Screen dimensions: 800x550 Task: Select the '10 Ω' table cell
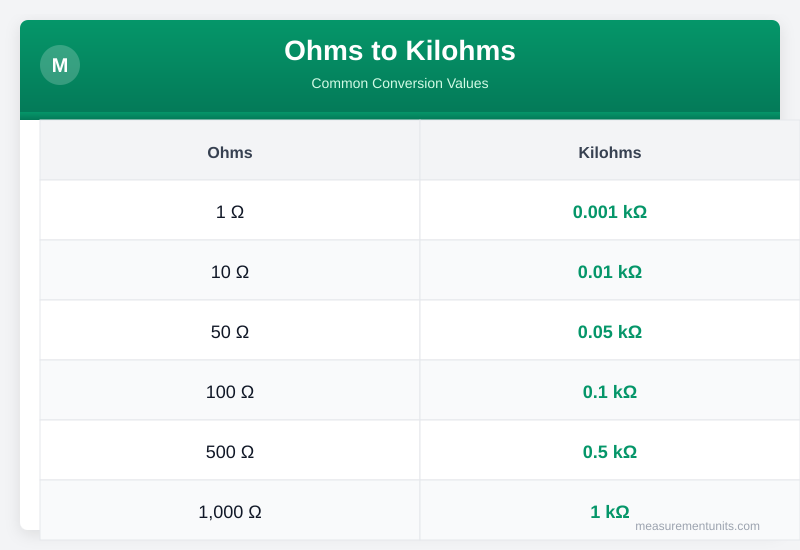230,270
